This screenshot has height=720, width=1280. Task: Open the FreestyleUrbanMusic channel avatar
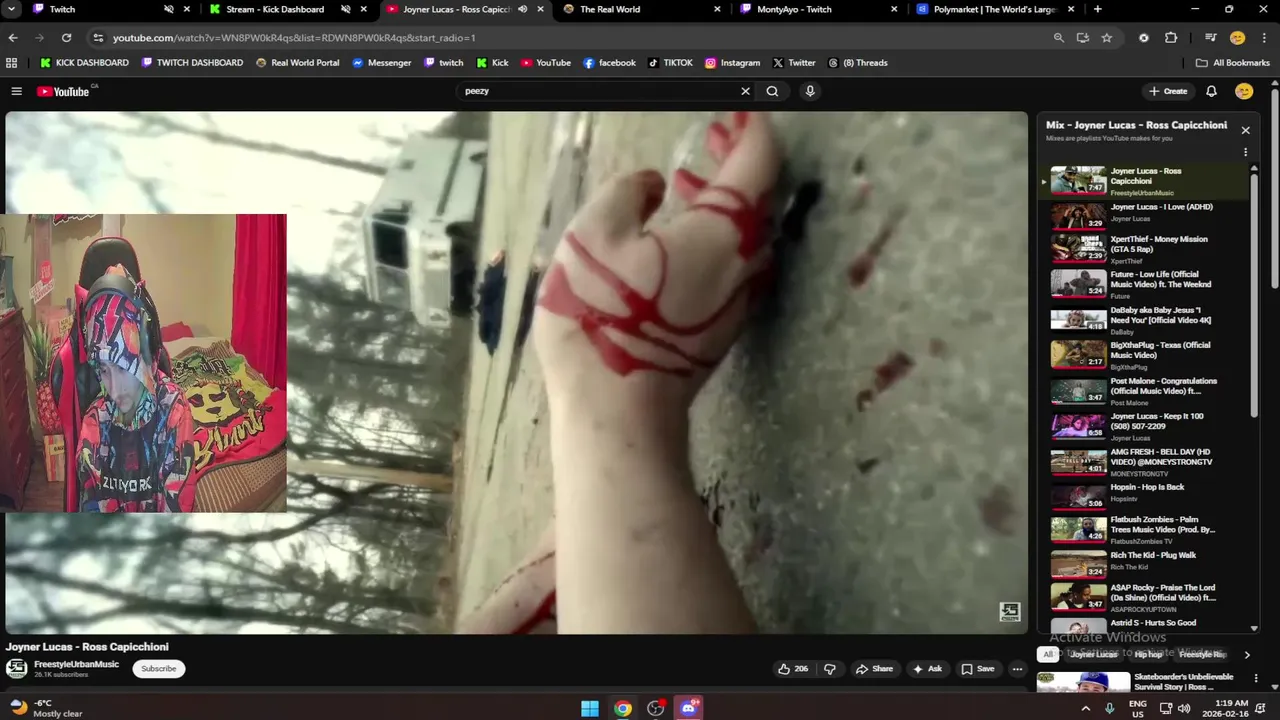tap(17, 669)
